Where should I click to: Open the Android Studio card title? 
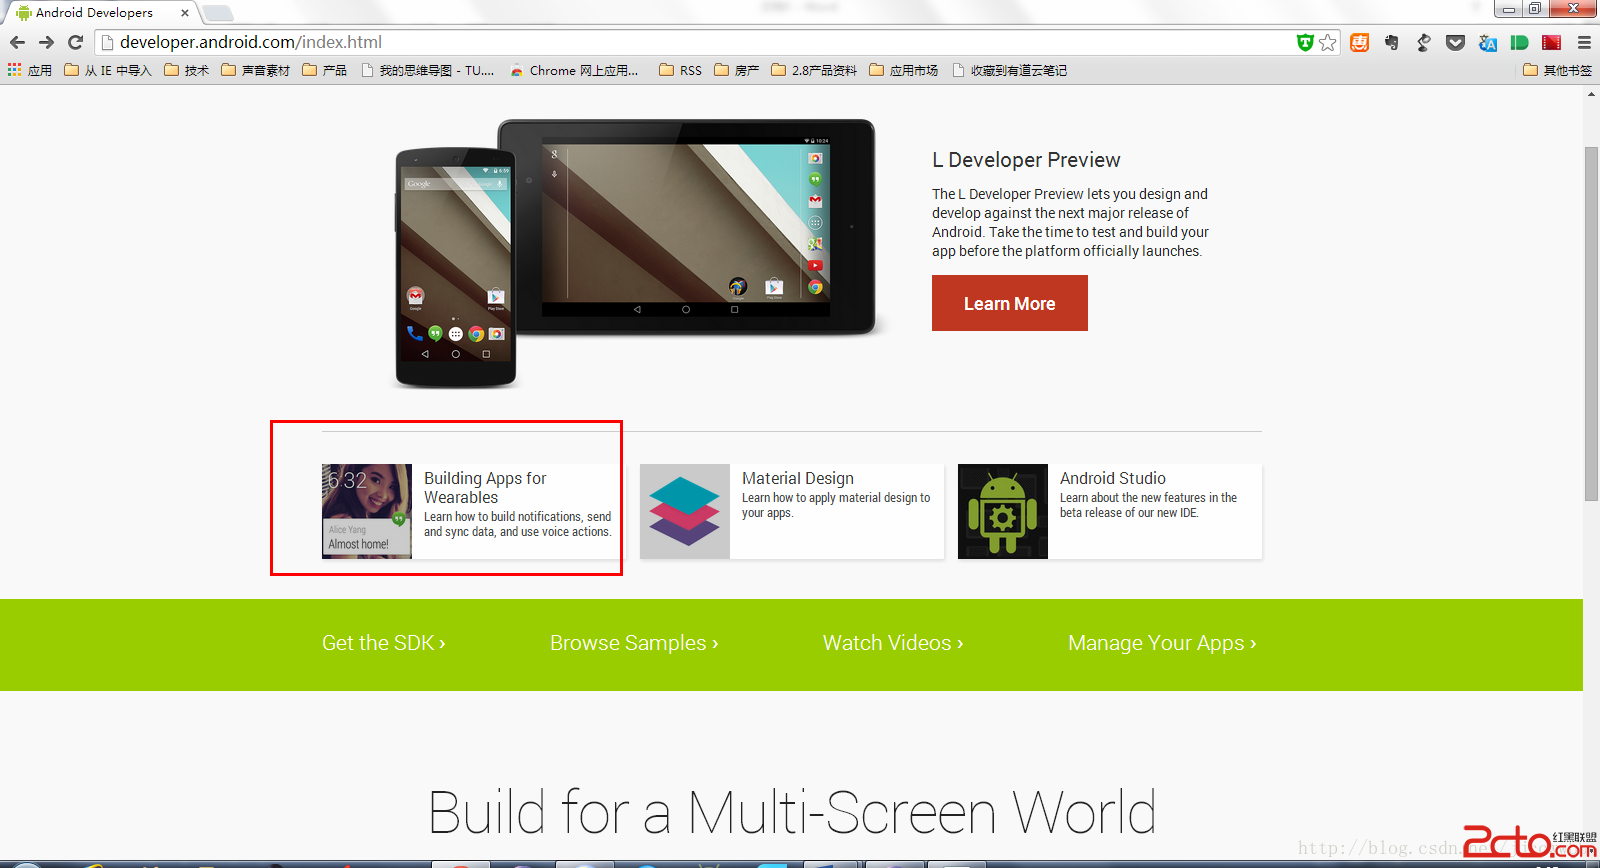[x=1113, y=478]
